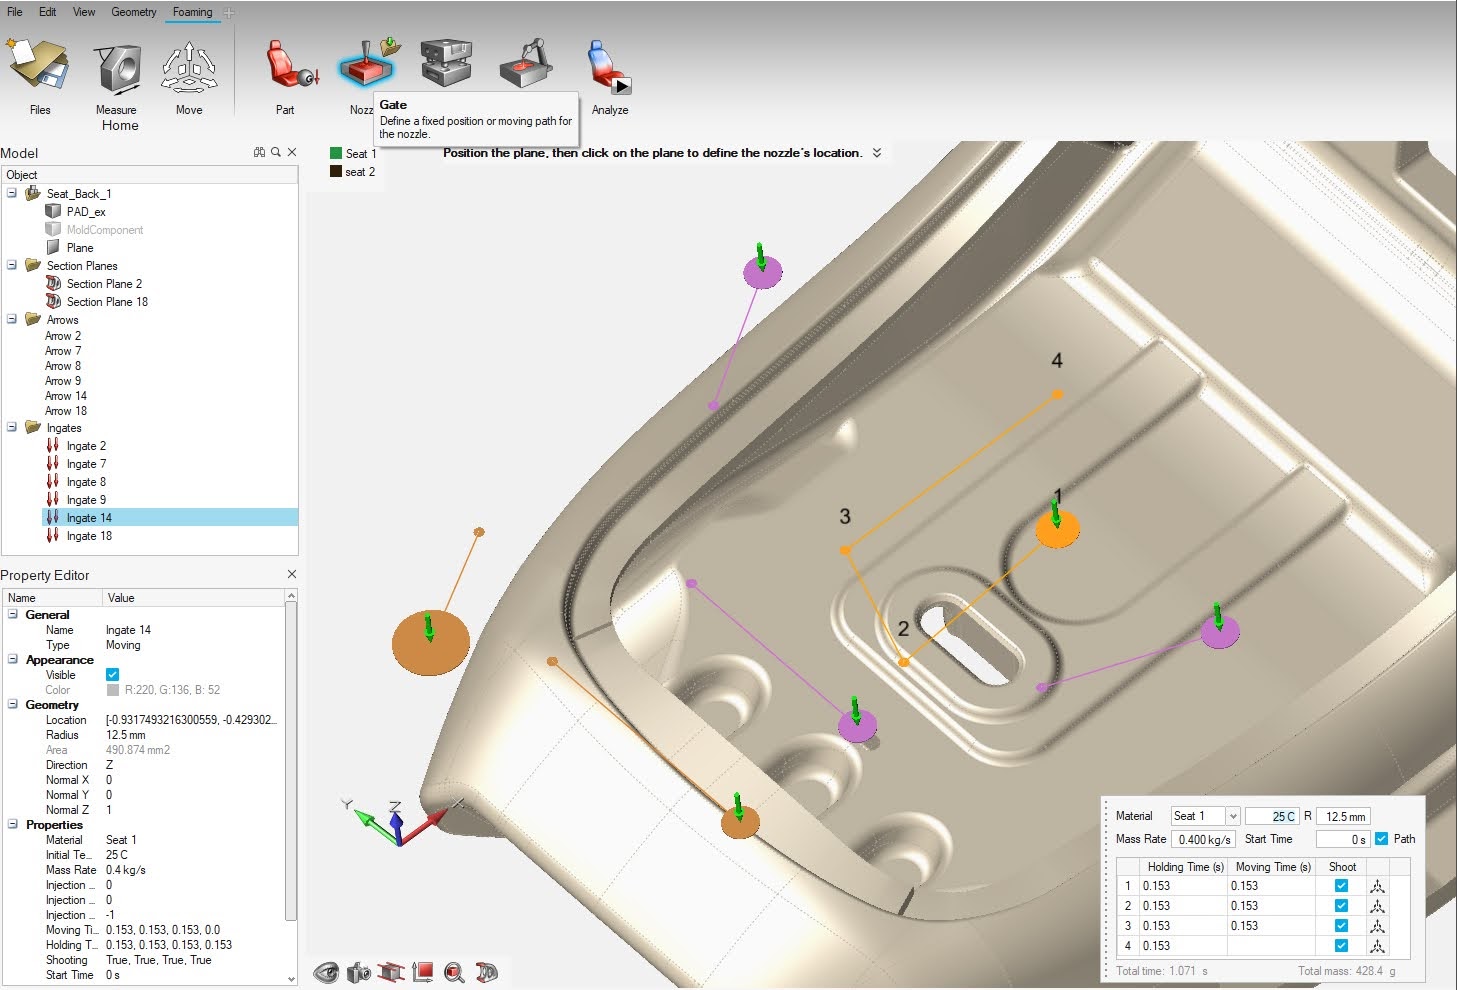Image resolution: width=1457 pixels, height=990 pixels.
Task: Click the Color swatch in Appearance properties
Action: click(x=113, y=690)
